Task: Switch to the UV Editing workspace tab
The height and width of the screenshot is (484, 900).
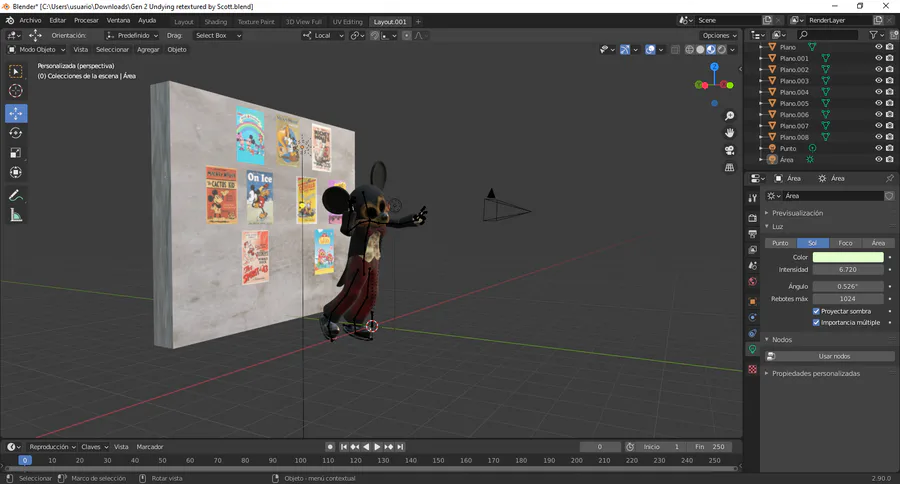Action: 348,22
